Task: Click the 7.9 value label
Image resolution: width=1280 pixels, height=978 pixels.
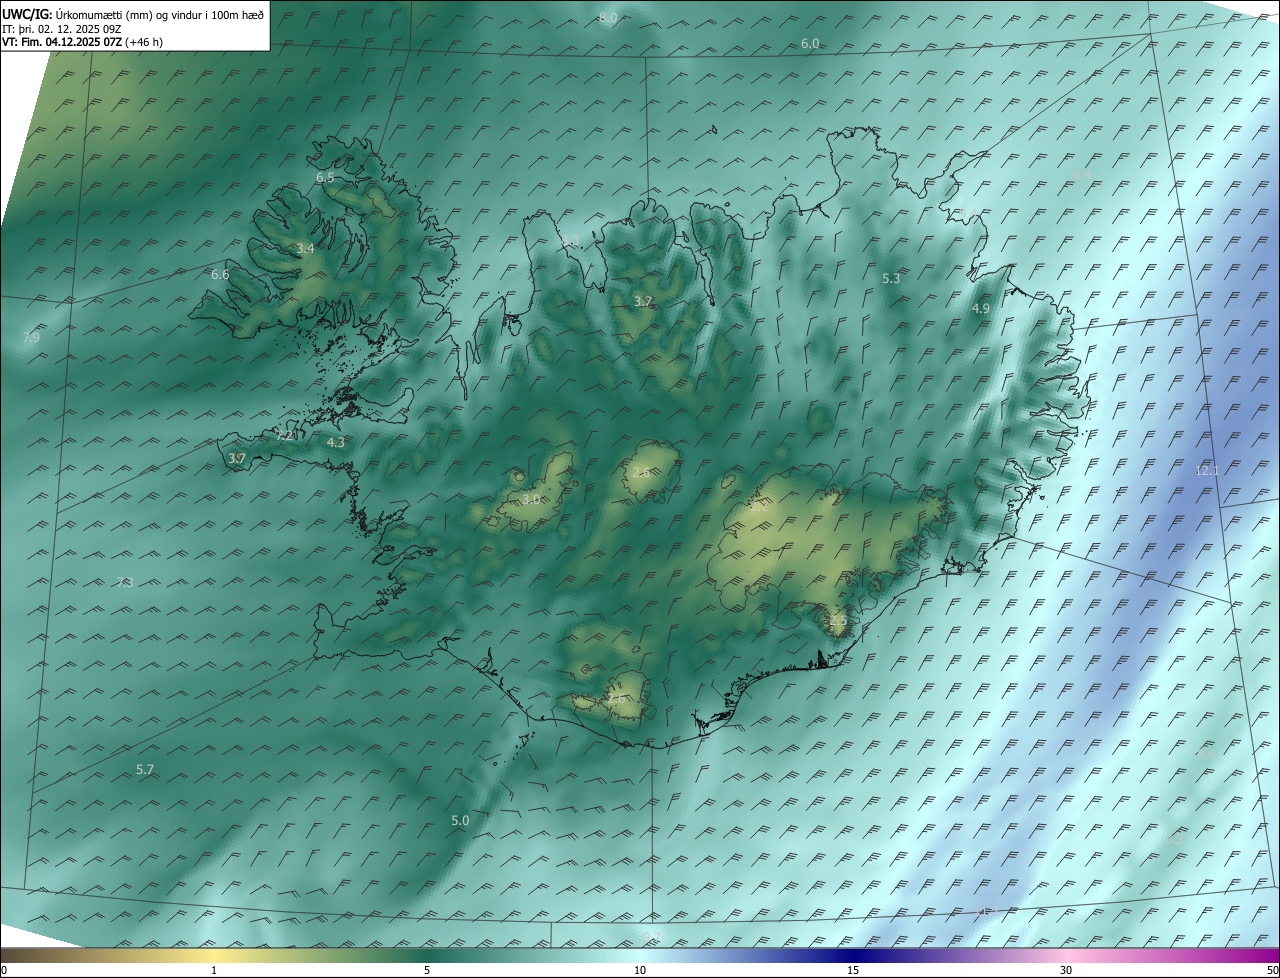Action: [x=31, y=338]
